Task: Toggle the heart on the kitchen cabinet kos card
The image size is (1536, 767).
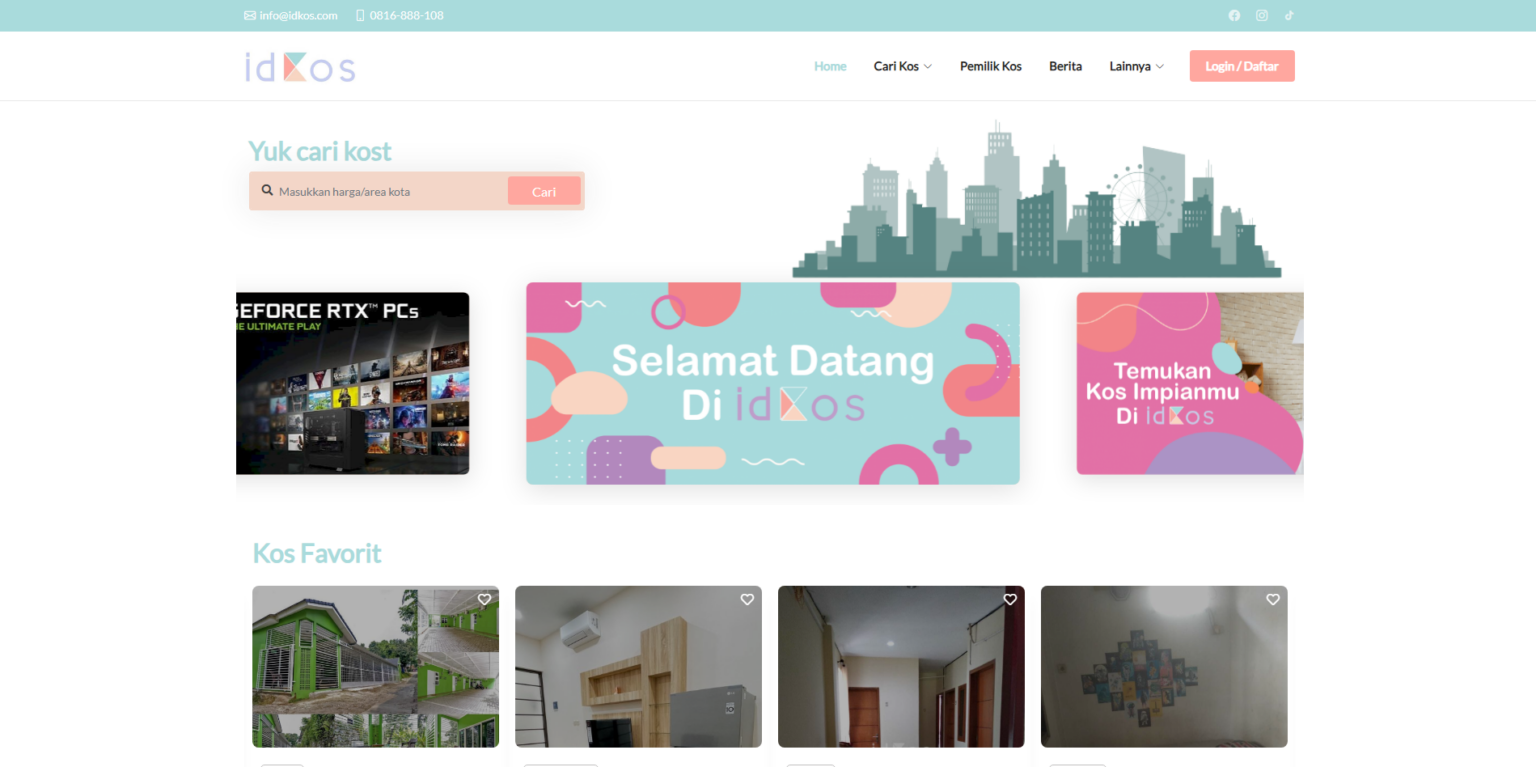Action: click(x=747, y=599)
